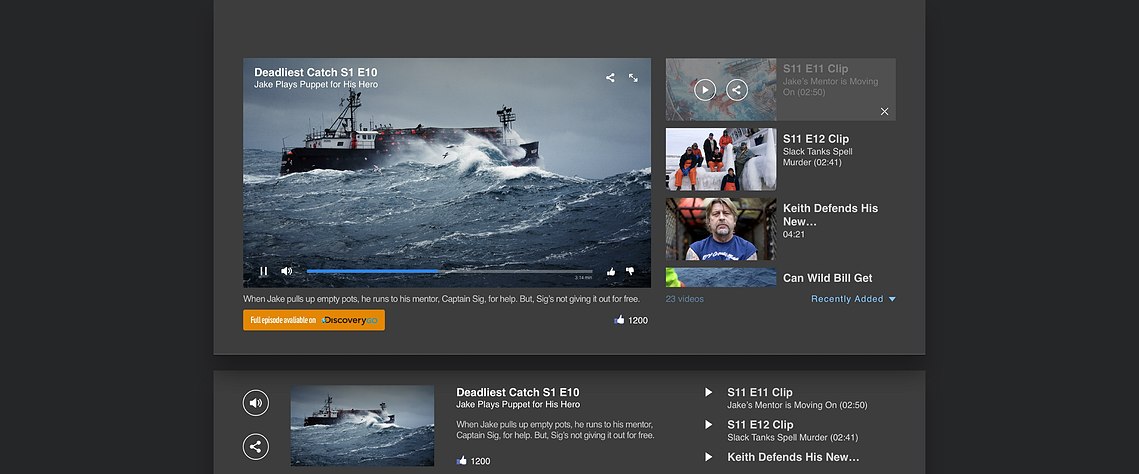The width and height of the screenshot is (1139, 474).
Task: Click the Deadliest Catch S1 E10 player title
Action: pyautogui.click(x=315, y=73)
